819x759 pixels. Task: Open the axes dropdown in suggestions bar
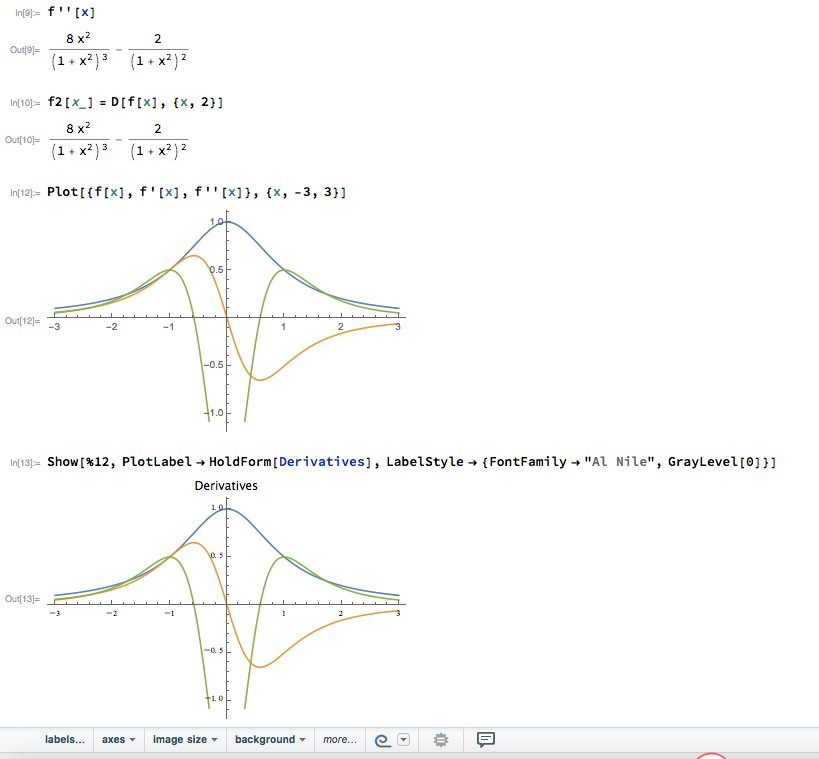pos(119,739)
